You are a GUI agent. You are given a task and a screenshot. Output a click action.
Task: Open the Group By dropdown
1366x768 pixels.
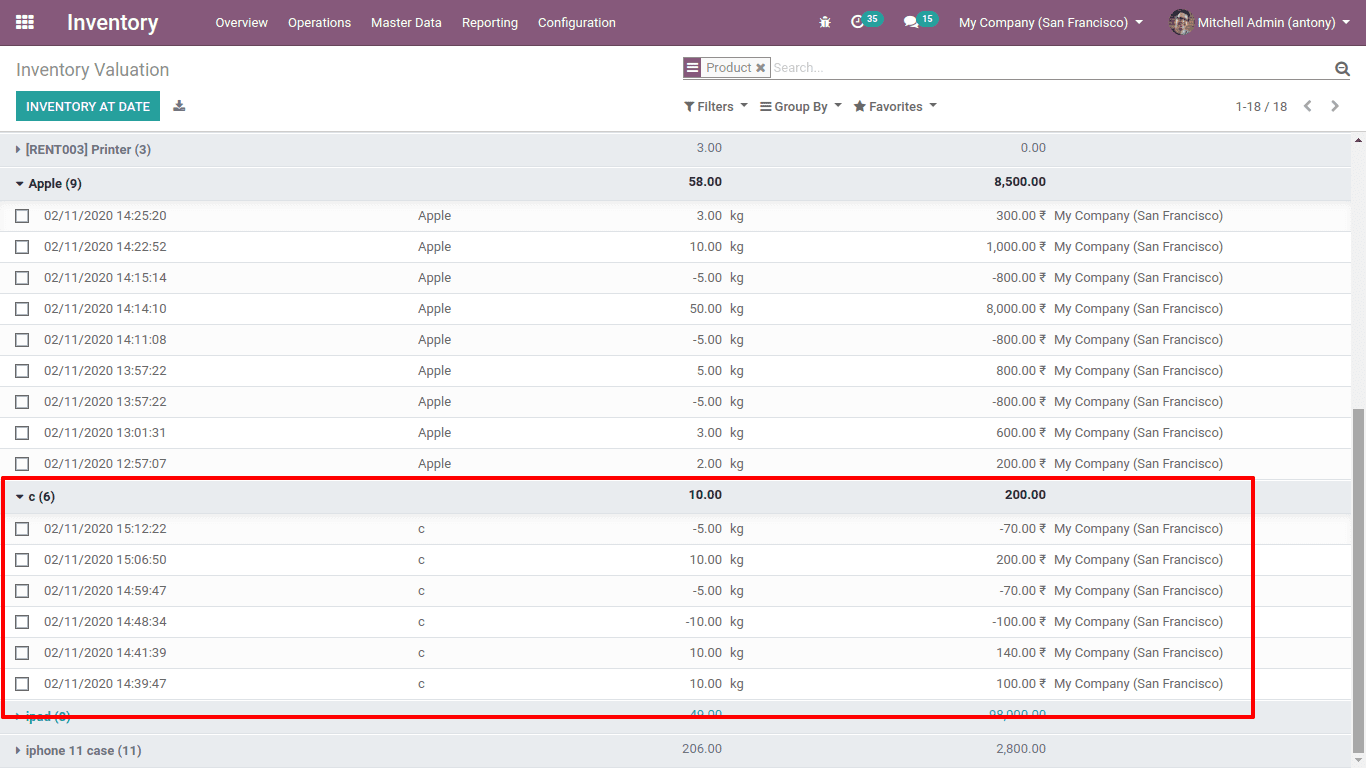[801, 106]
